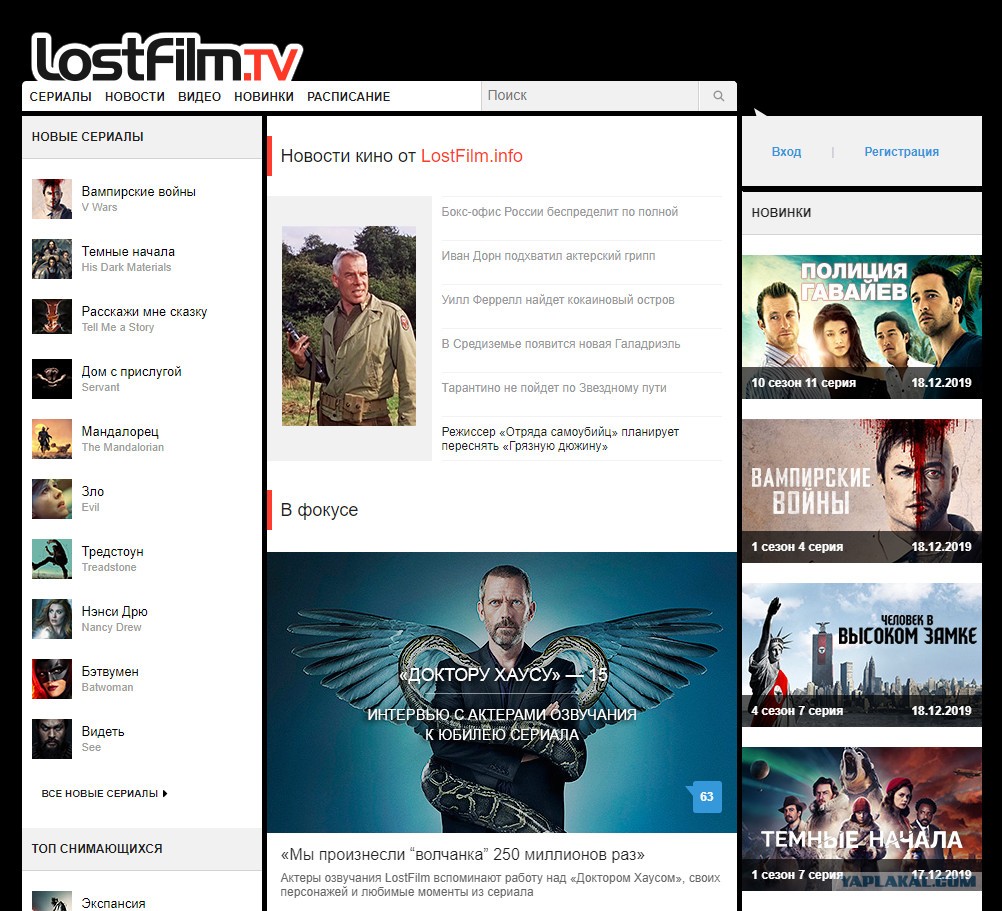Open the Мандалорец series title
The width and height of the screenshot is (1002, 911).
click(x=120, y=431)
